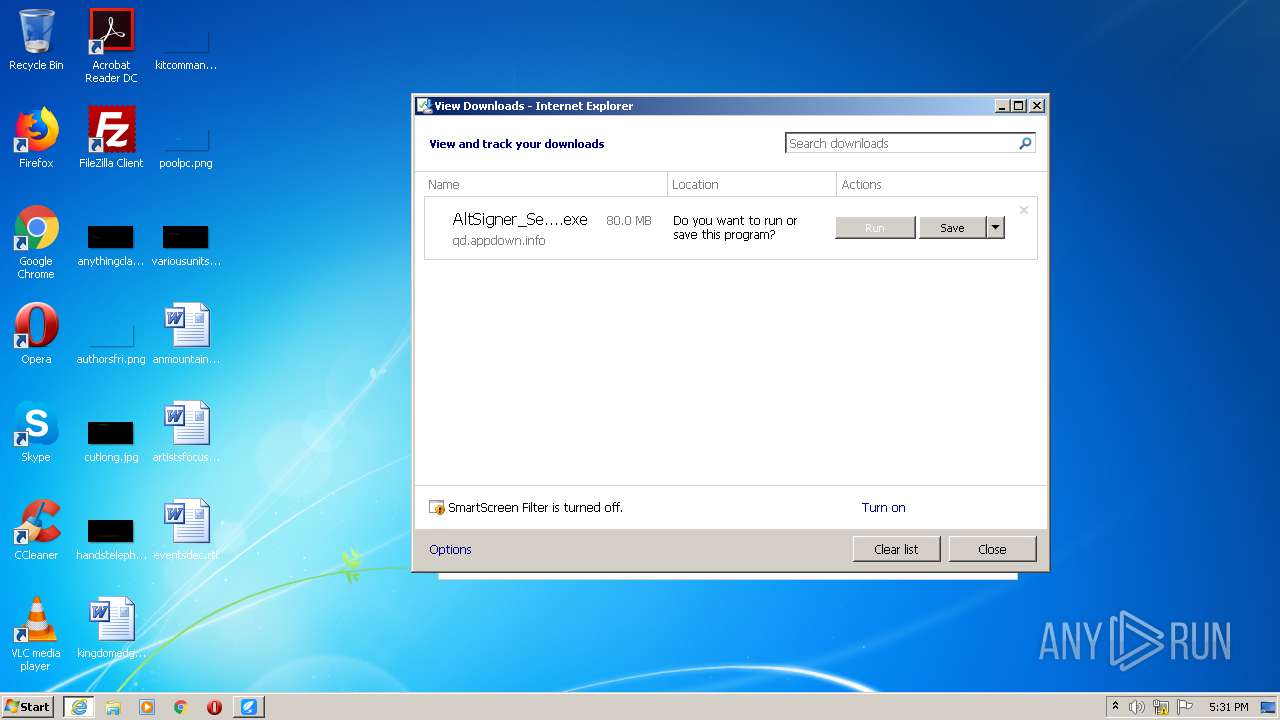Launch Google Chrome desktop shortcut

click(x=36, y=242)
